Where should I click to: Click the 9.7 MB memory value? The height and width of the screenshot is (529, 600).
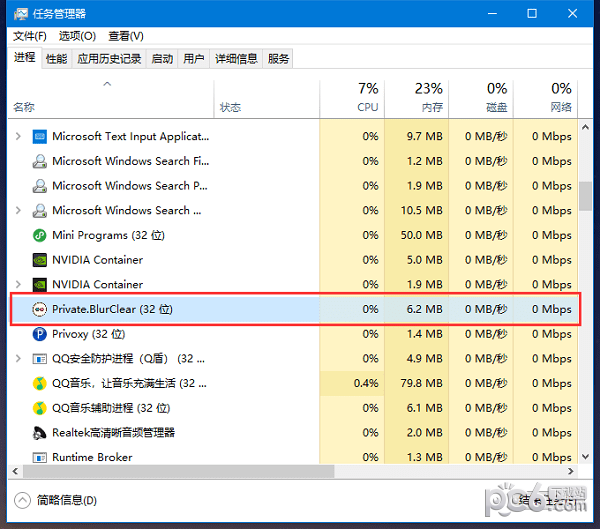[425, 137]
